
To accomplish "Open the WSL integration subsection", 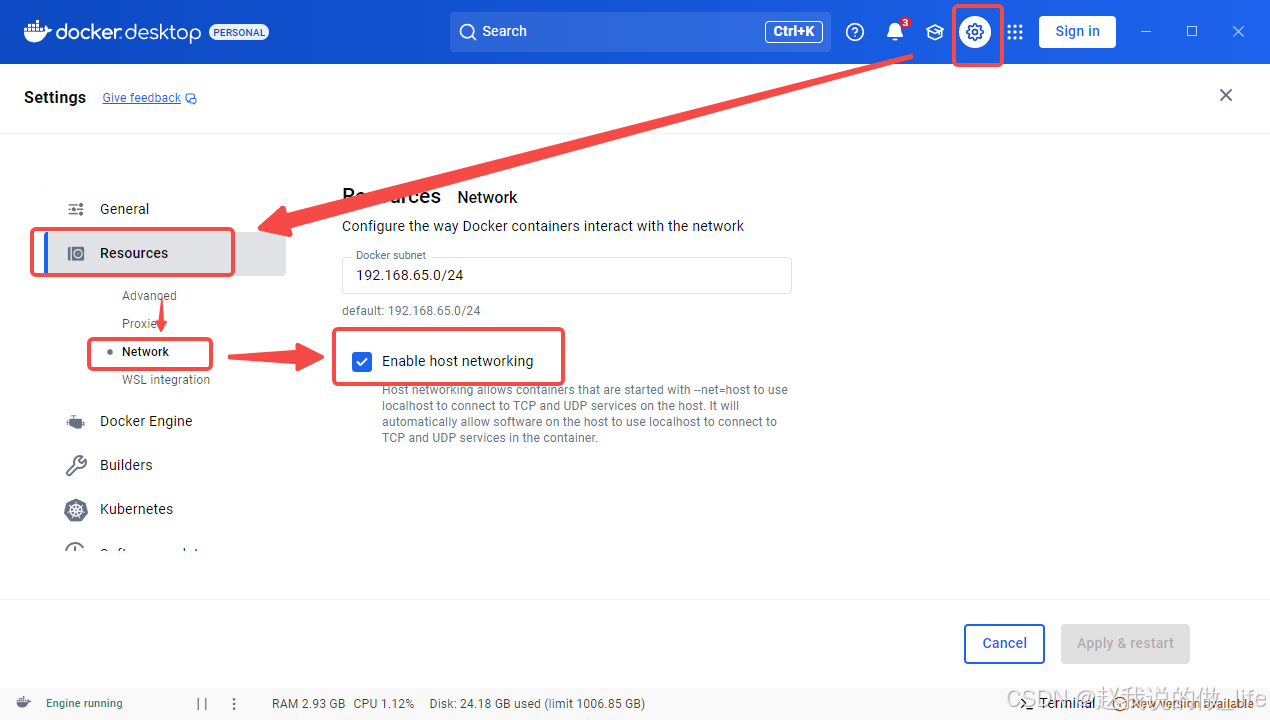I will pos(166,380).
